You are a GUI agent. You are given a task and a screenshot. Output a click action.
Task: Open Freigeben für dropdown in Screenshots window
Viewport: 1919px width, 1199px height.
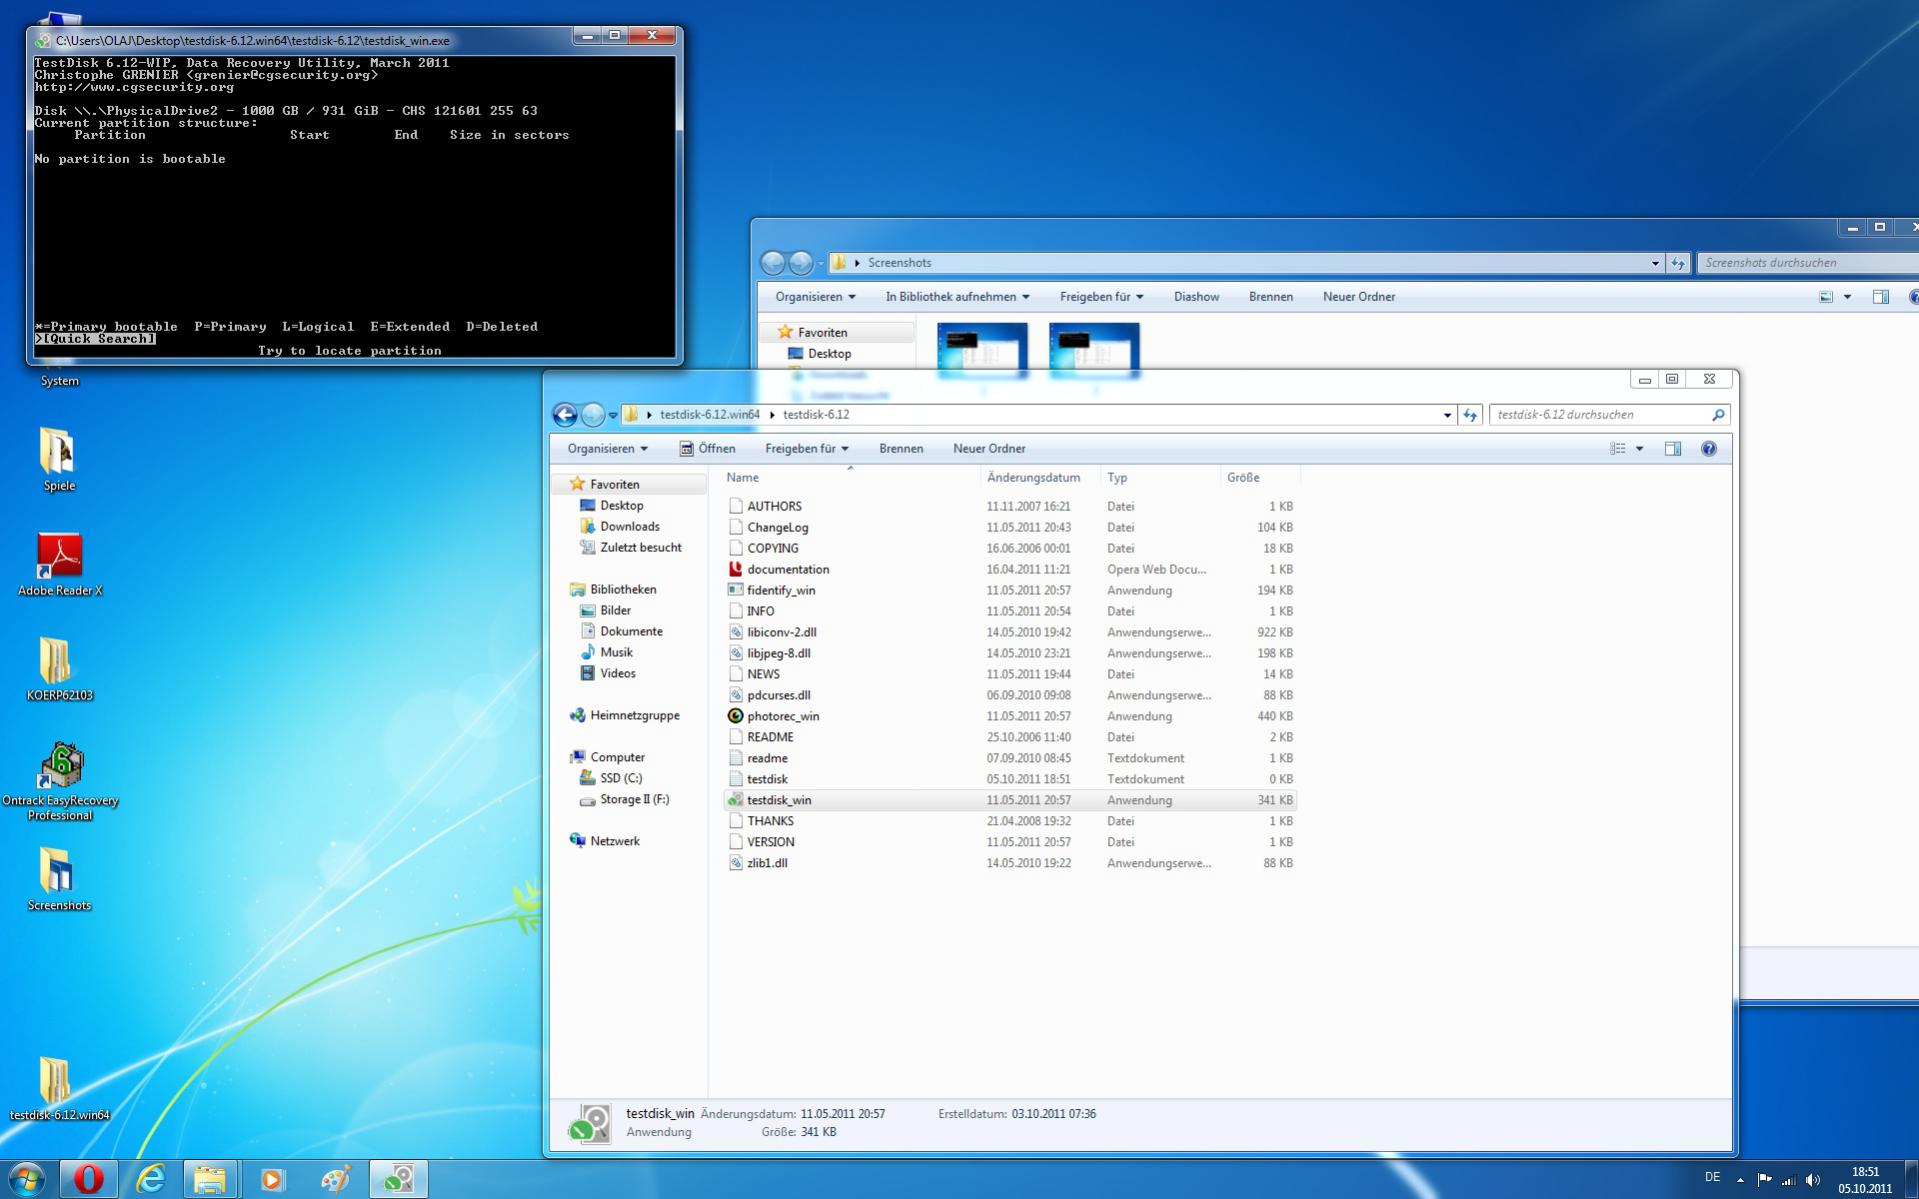[1101, 297]
